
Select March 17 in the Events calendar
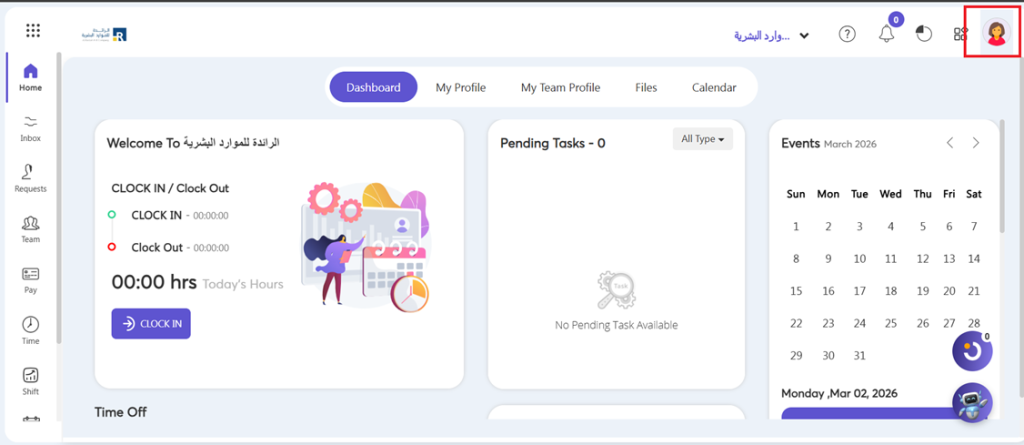pos(860,291)
